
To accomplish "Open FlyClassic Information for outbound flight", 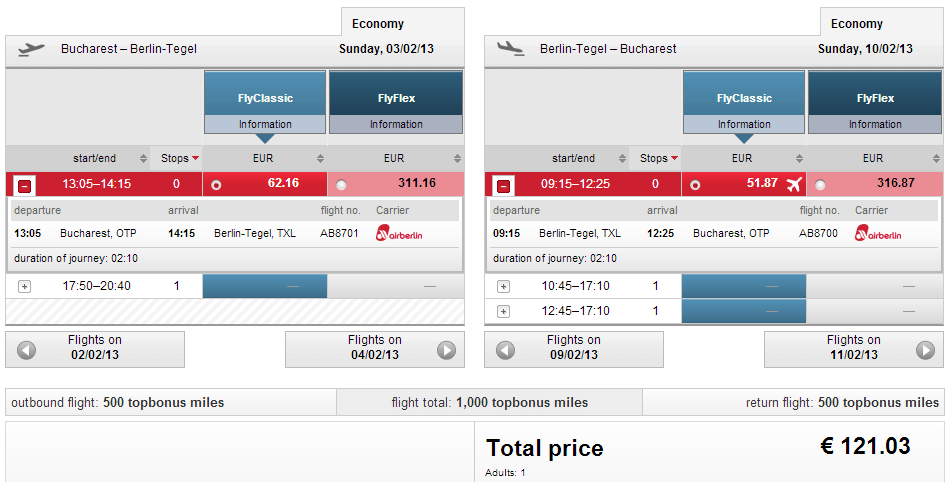I will pos(265,124).
